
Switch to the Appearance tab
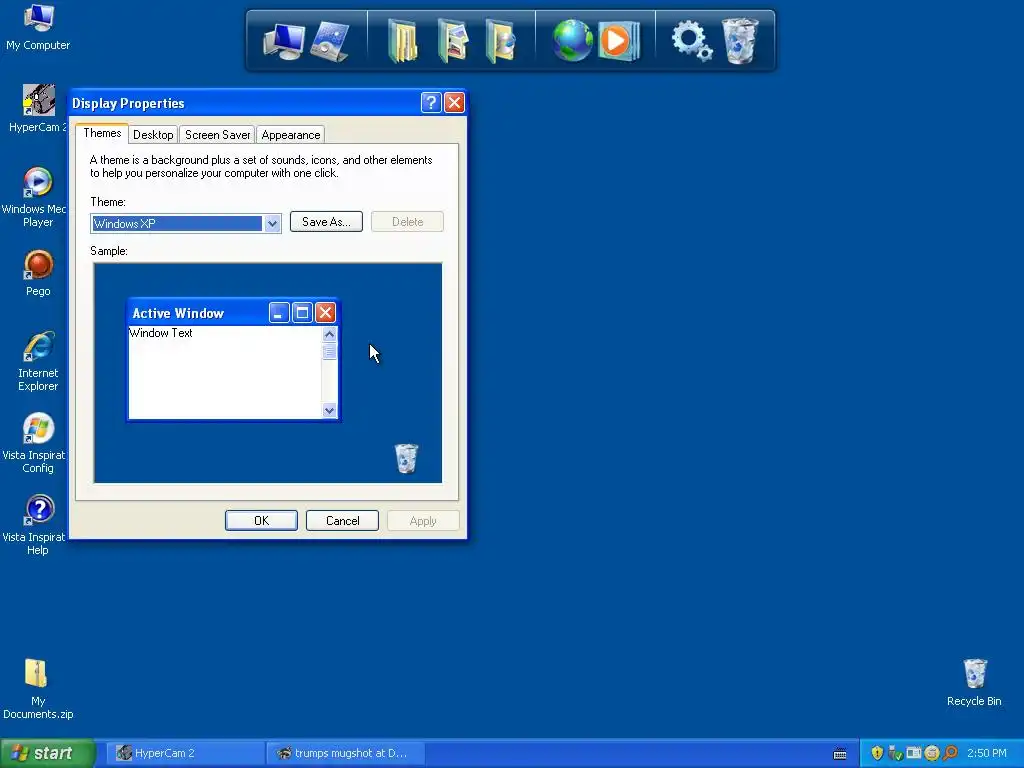(x=291, y=135)
